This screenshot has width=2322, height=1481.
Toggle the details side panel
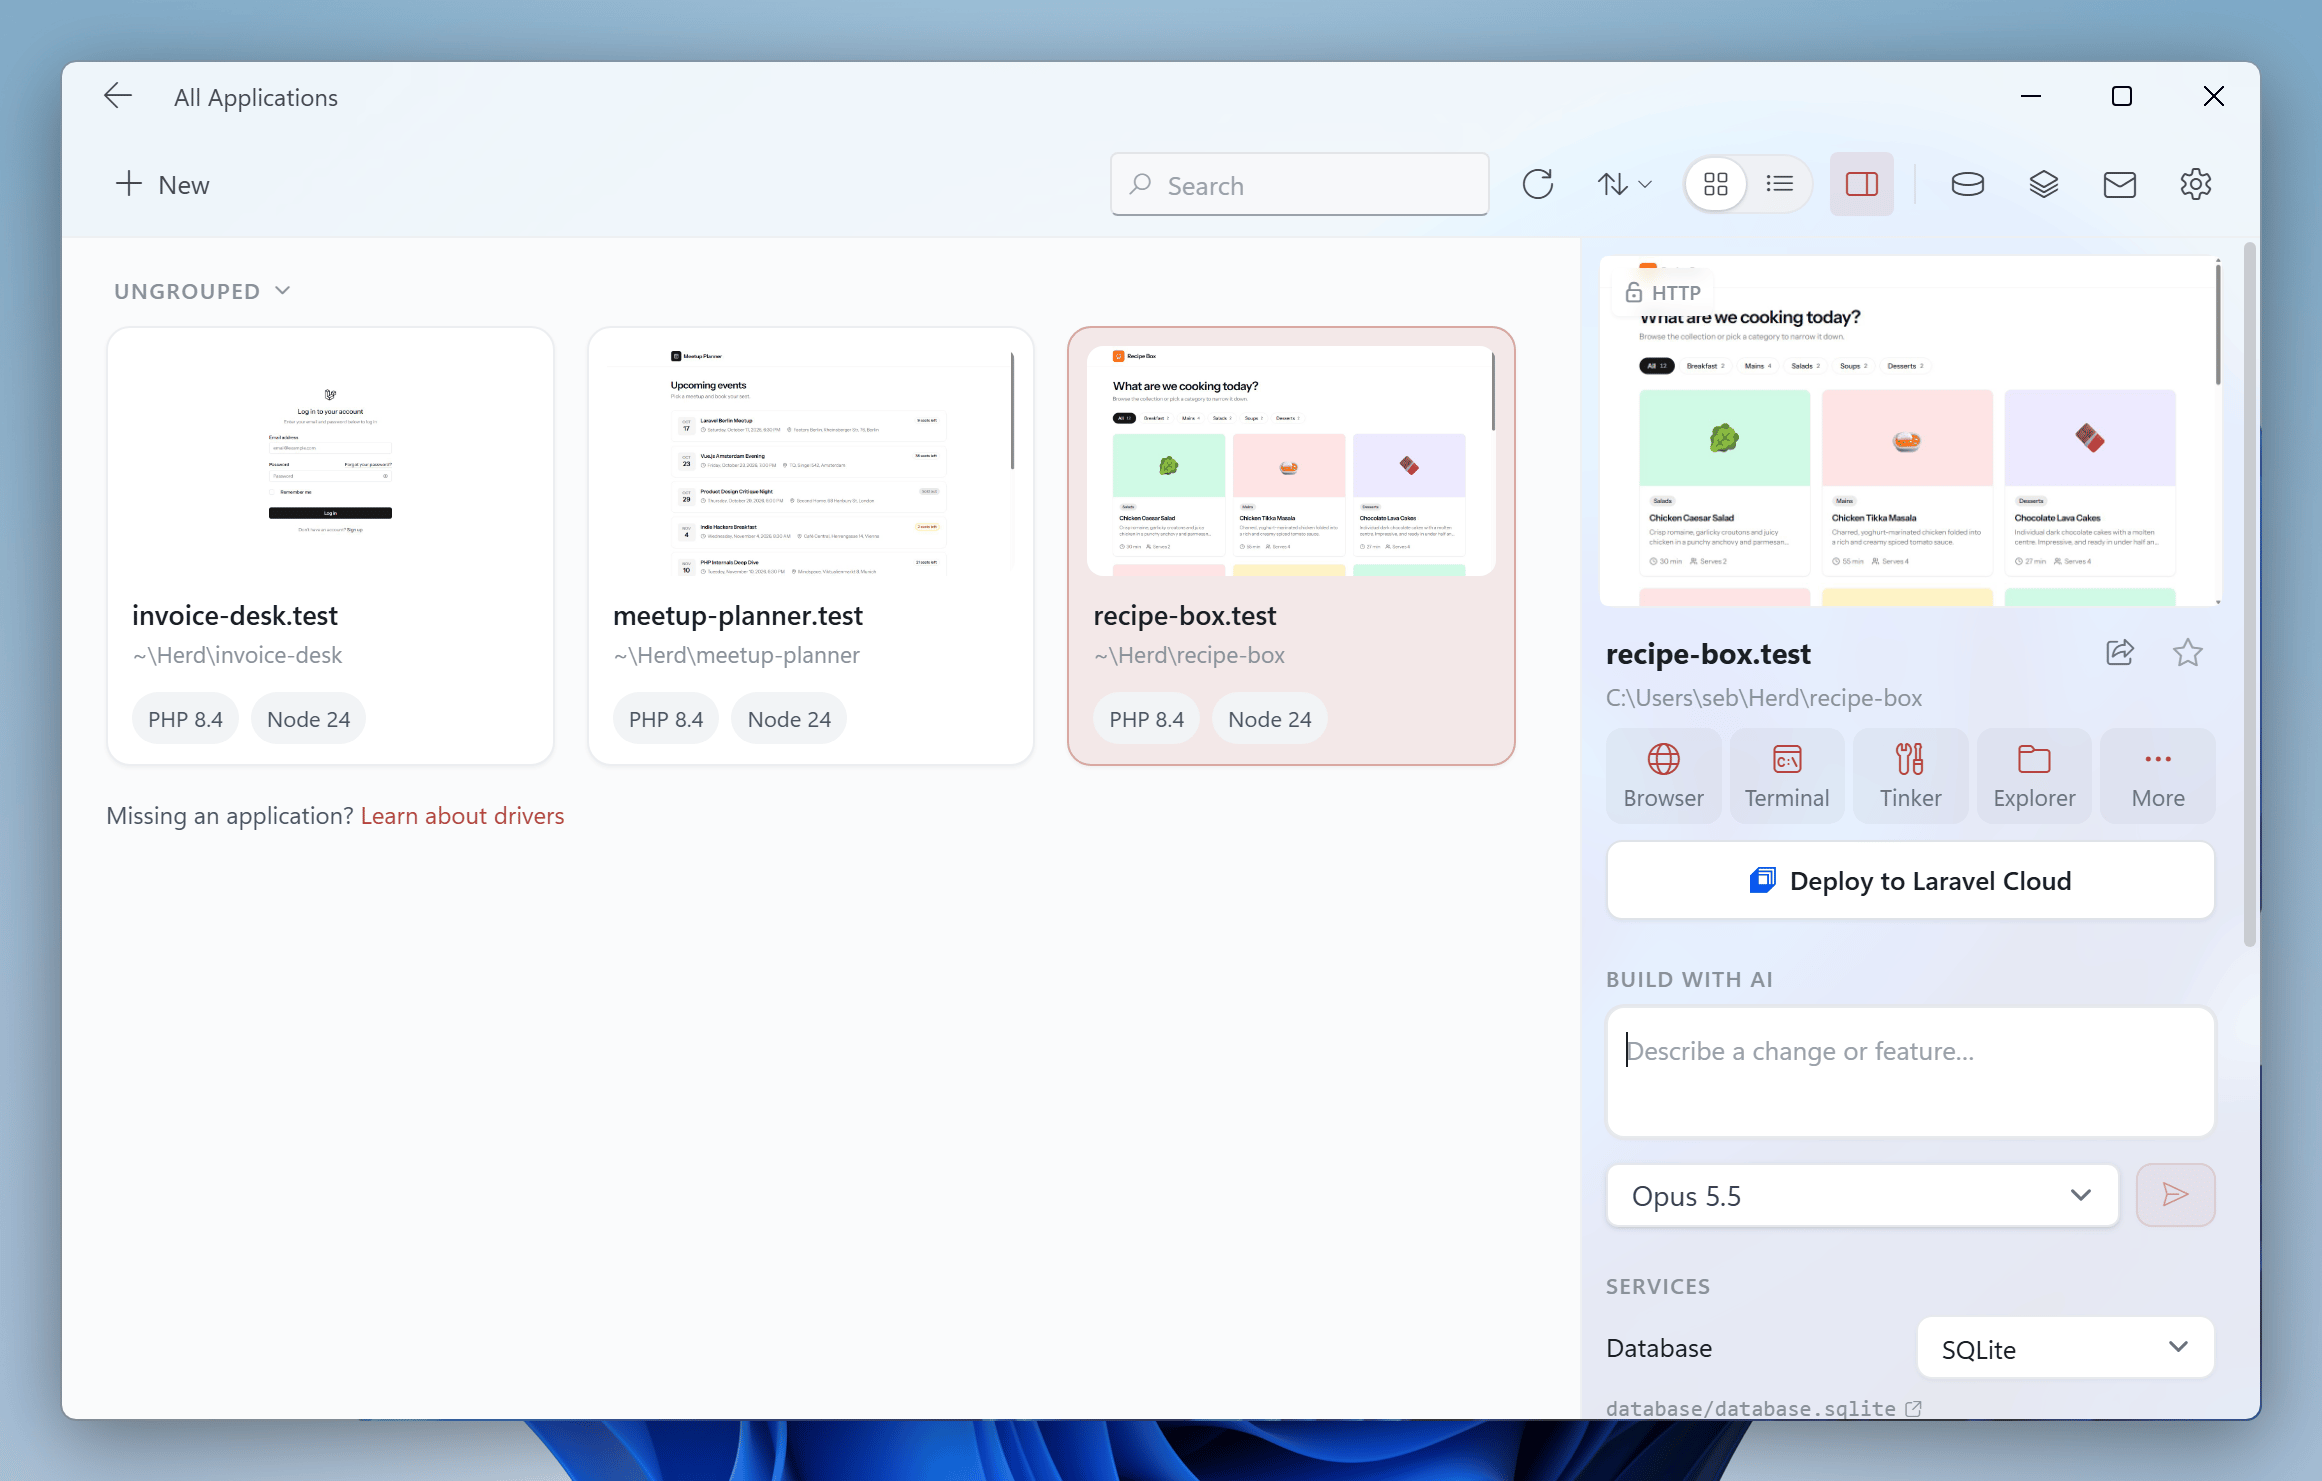click(x=1862, y=184)
